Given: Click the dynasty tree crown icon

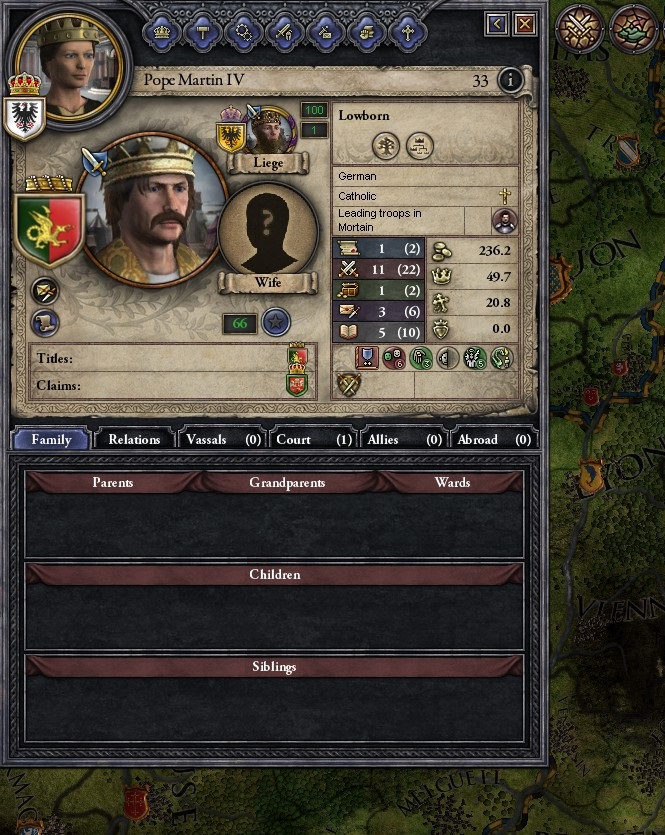Looking at the screenshot, I should tap(420, 146).
